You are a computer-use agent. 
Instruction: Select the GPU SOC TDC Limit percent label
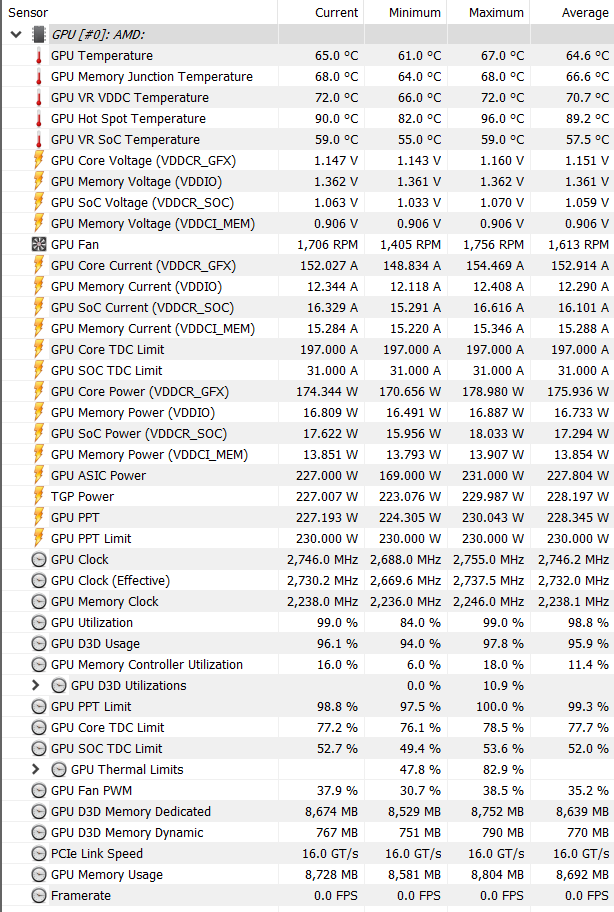click(106, 748)
